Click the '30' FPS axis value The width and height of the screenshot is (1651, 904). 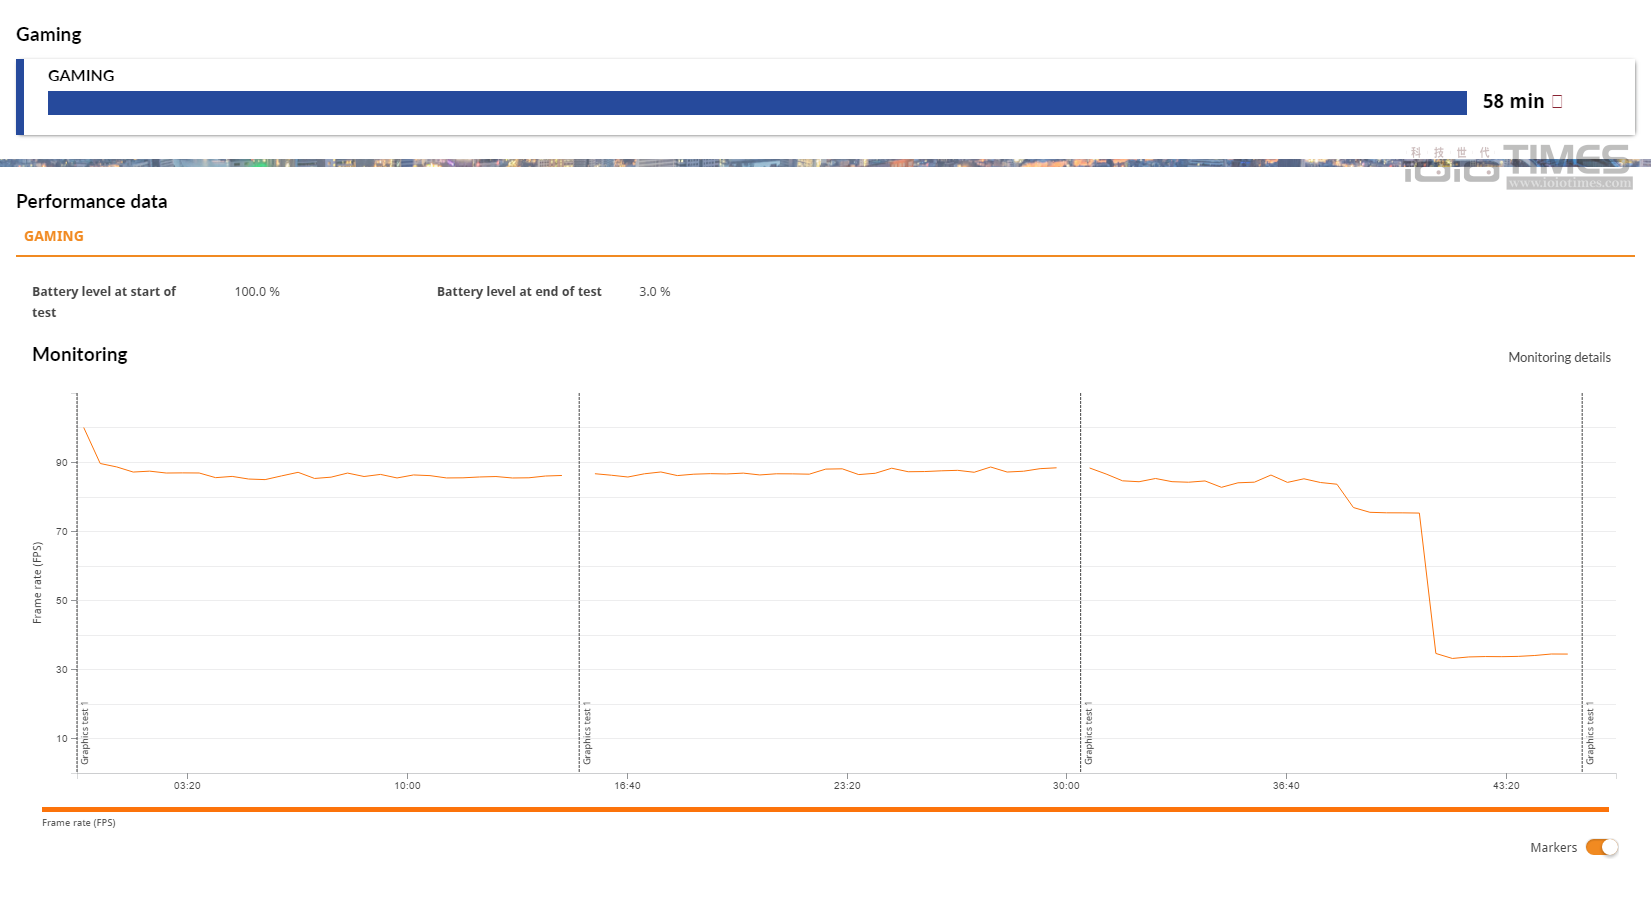point(62,670)
